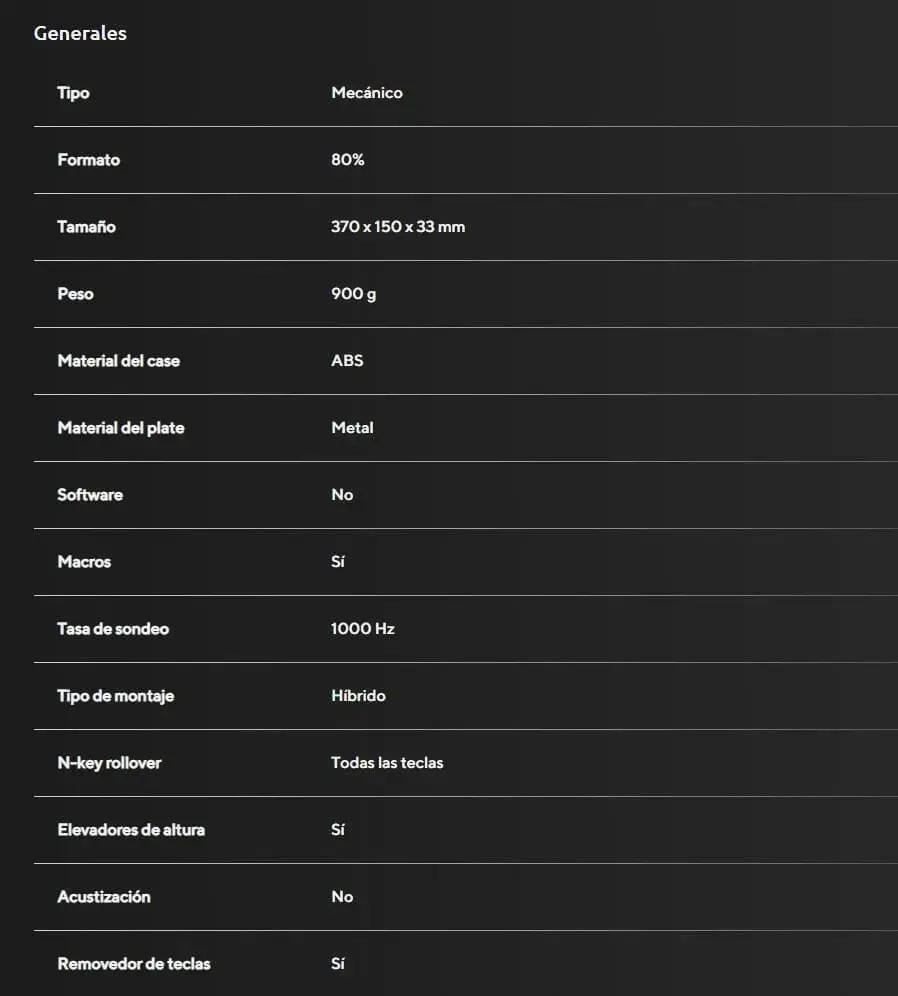The image size is (898, 996).
Task: Click the Elevadores de altura label
Action: pyautogui.click(x=131, y=830)
